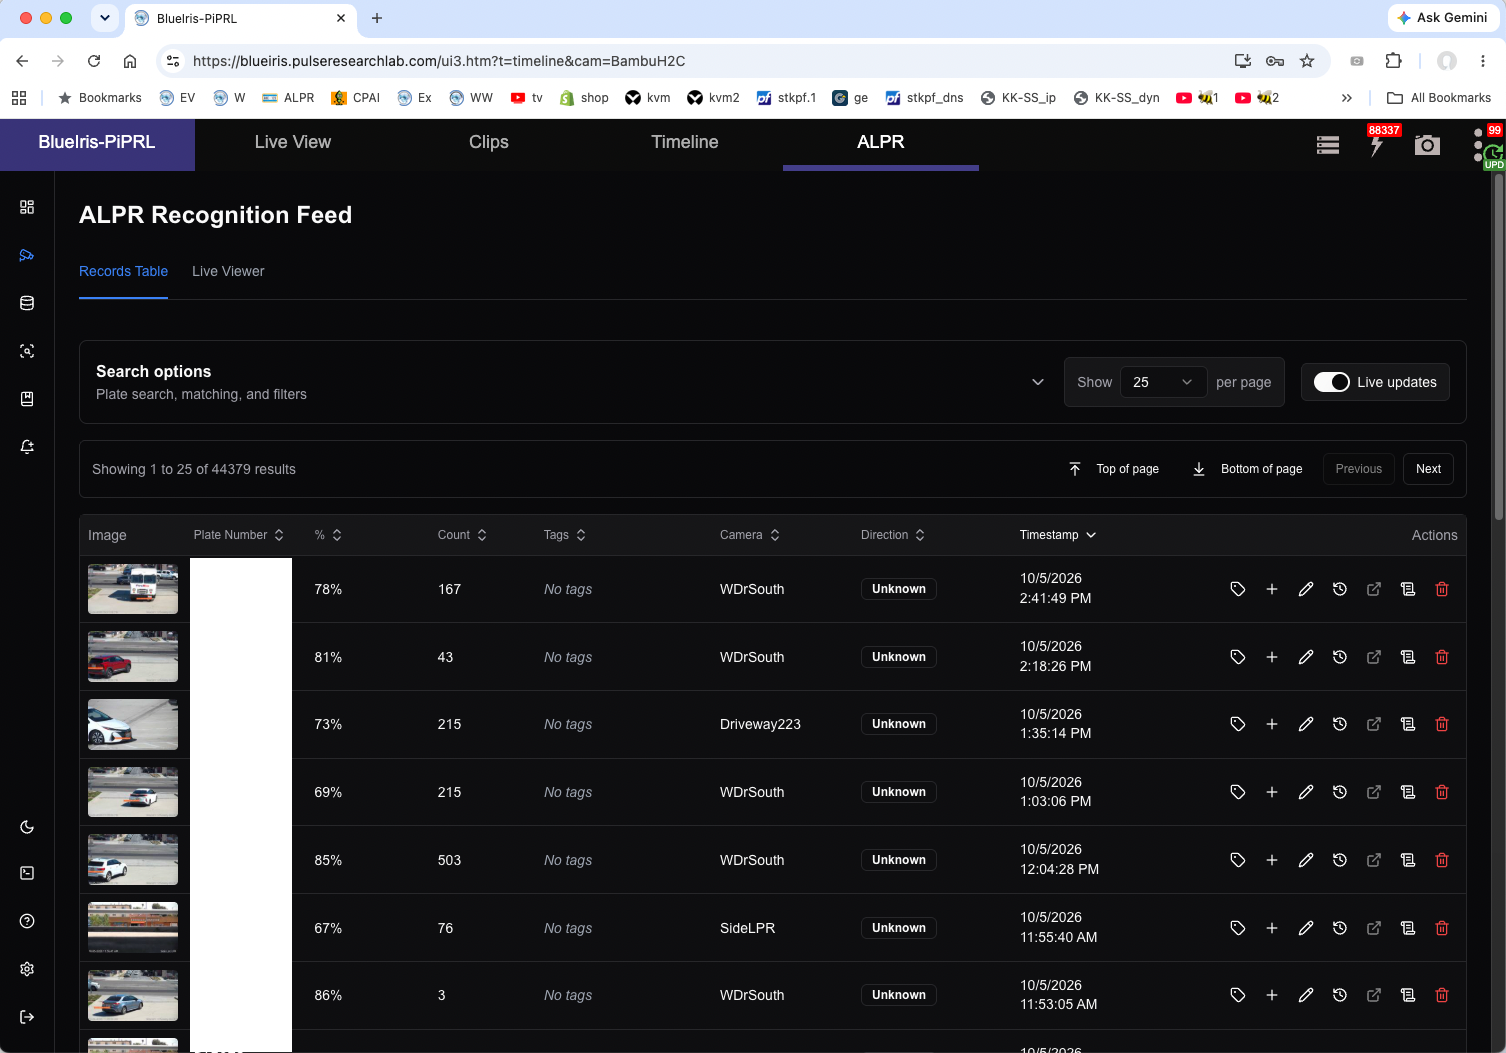Image resolution: width=1506 pixels, height=1053 pixels.
Task: Click the browser address bar URL
Action: (x=438, y=61)
